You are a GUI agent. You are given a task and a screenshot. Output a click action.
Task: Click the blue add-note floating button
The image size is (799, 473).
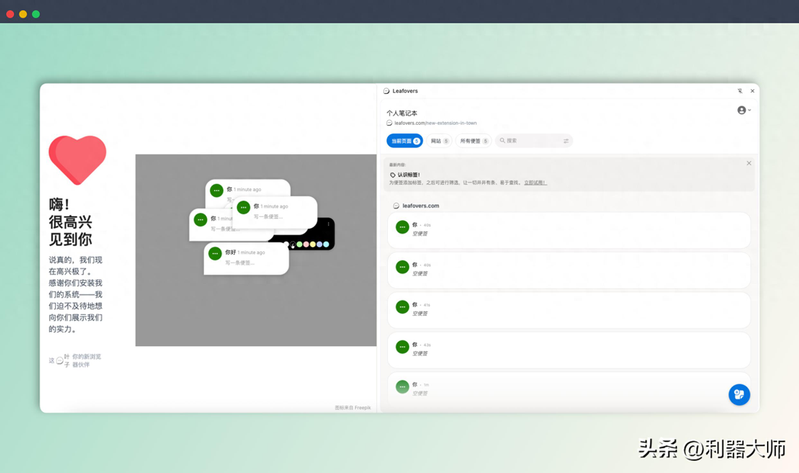tap(738, 394)
